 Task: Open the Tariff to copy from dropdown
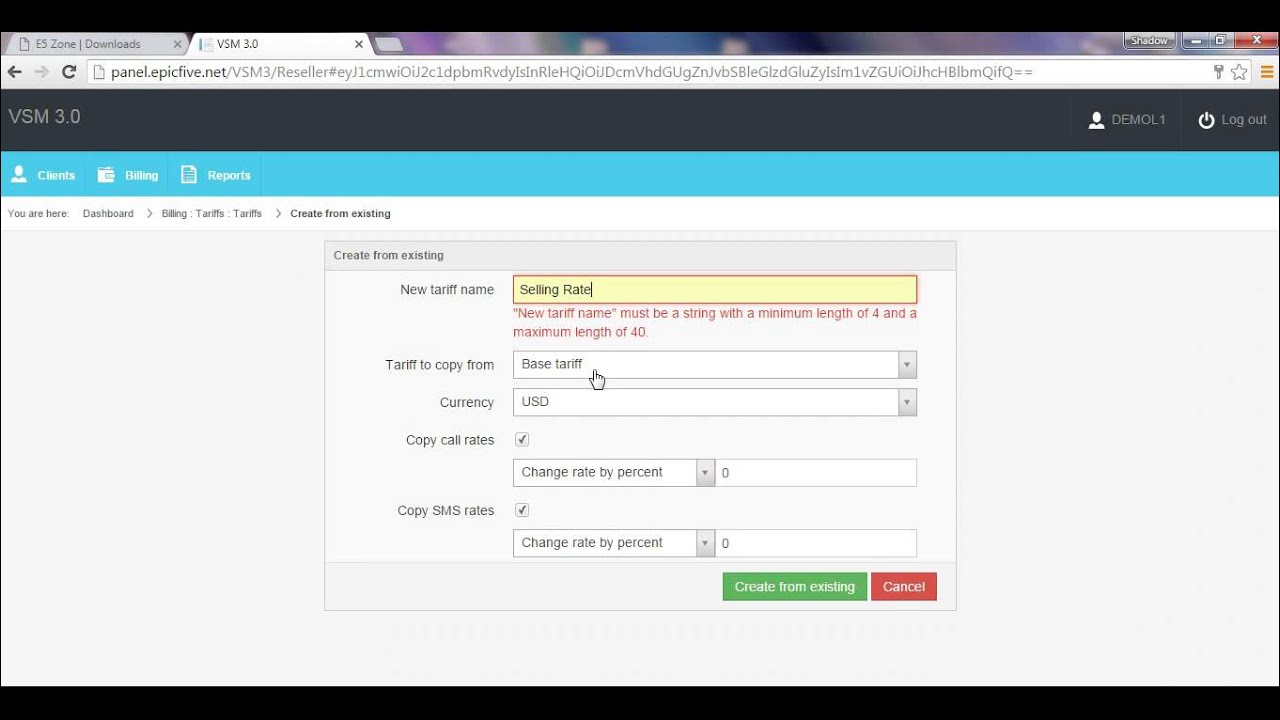715,365
